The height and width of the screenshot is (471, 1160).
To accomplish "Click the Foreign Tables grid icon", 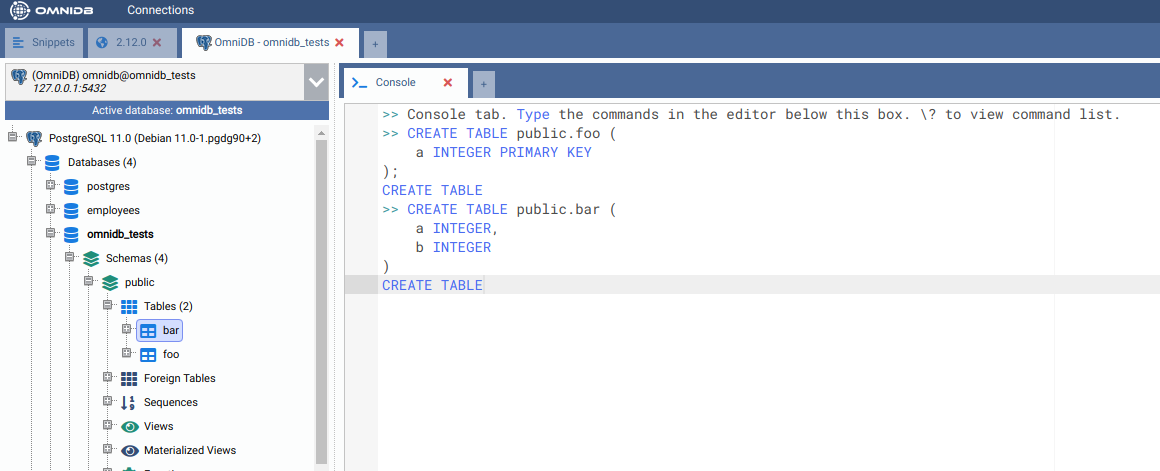I will pyautogui.click(x=128, y=378).
